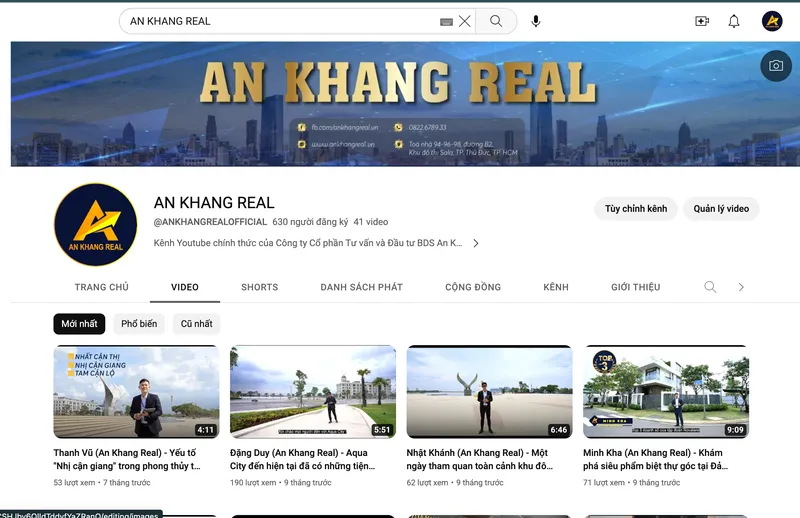The height and width of the screenshot is (518, 800).
Task: Open the Create video icon
Action: [702, 21]
